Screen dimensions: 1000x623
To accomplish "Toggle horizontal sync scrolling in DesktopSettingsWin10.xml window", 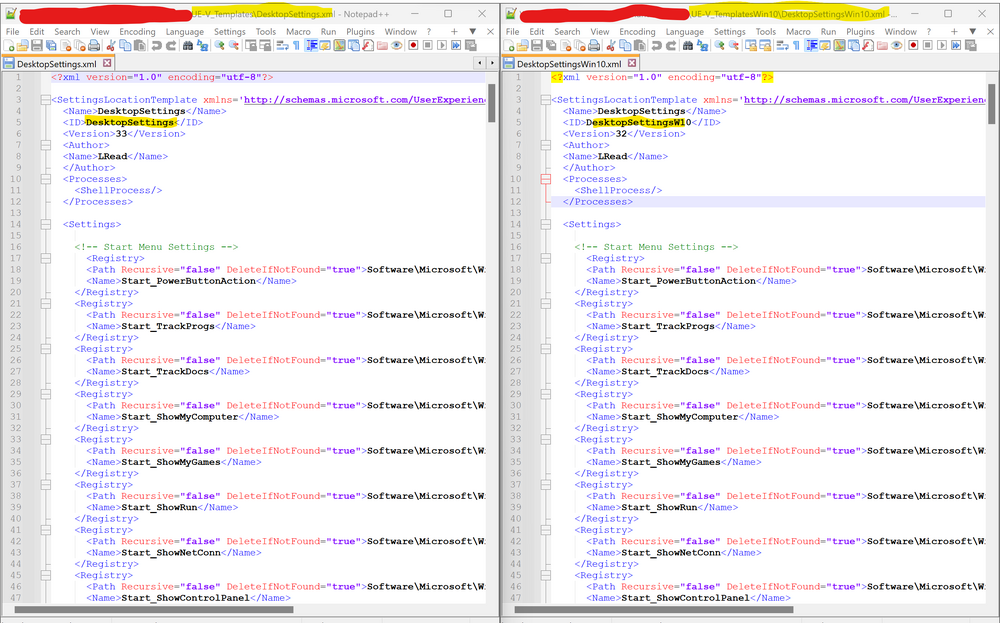I will click(x=765, y=45).
